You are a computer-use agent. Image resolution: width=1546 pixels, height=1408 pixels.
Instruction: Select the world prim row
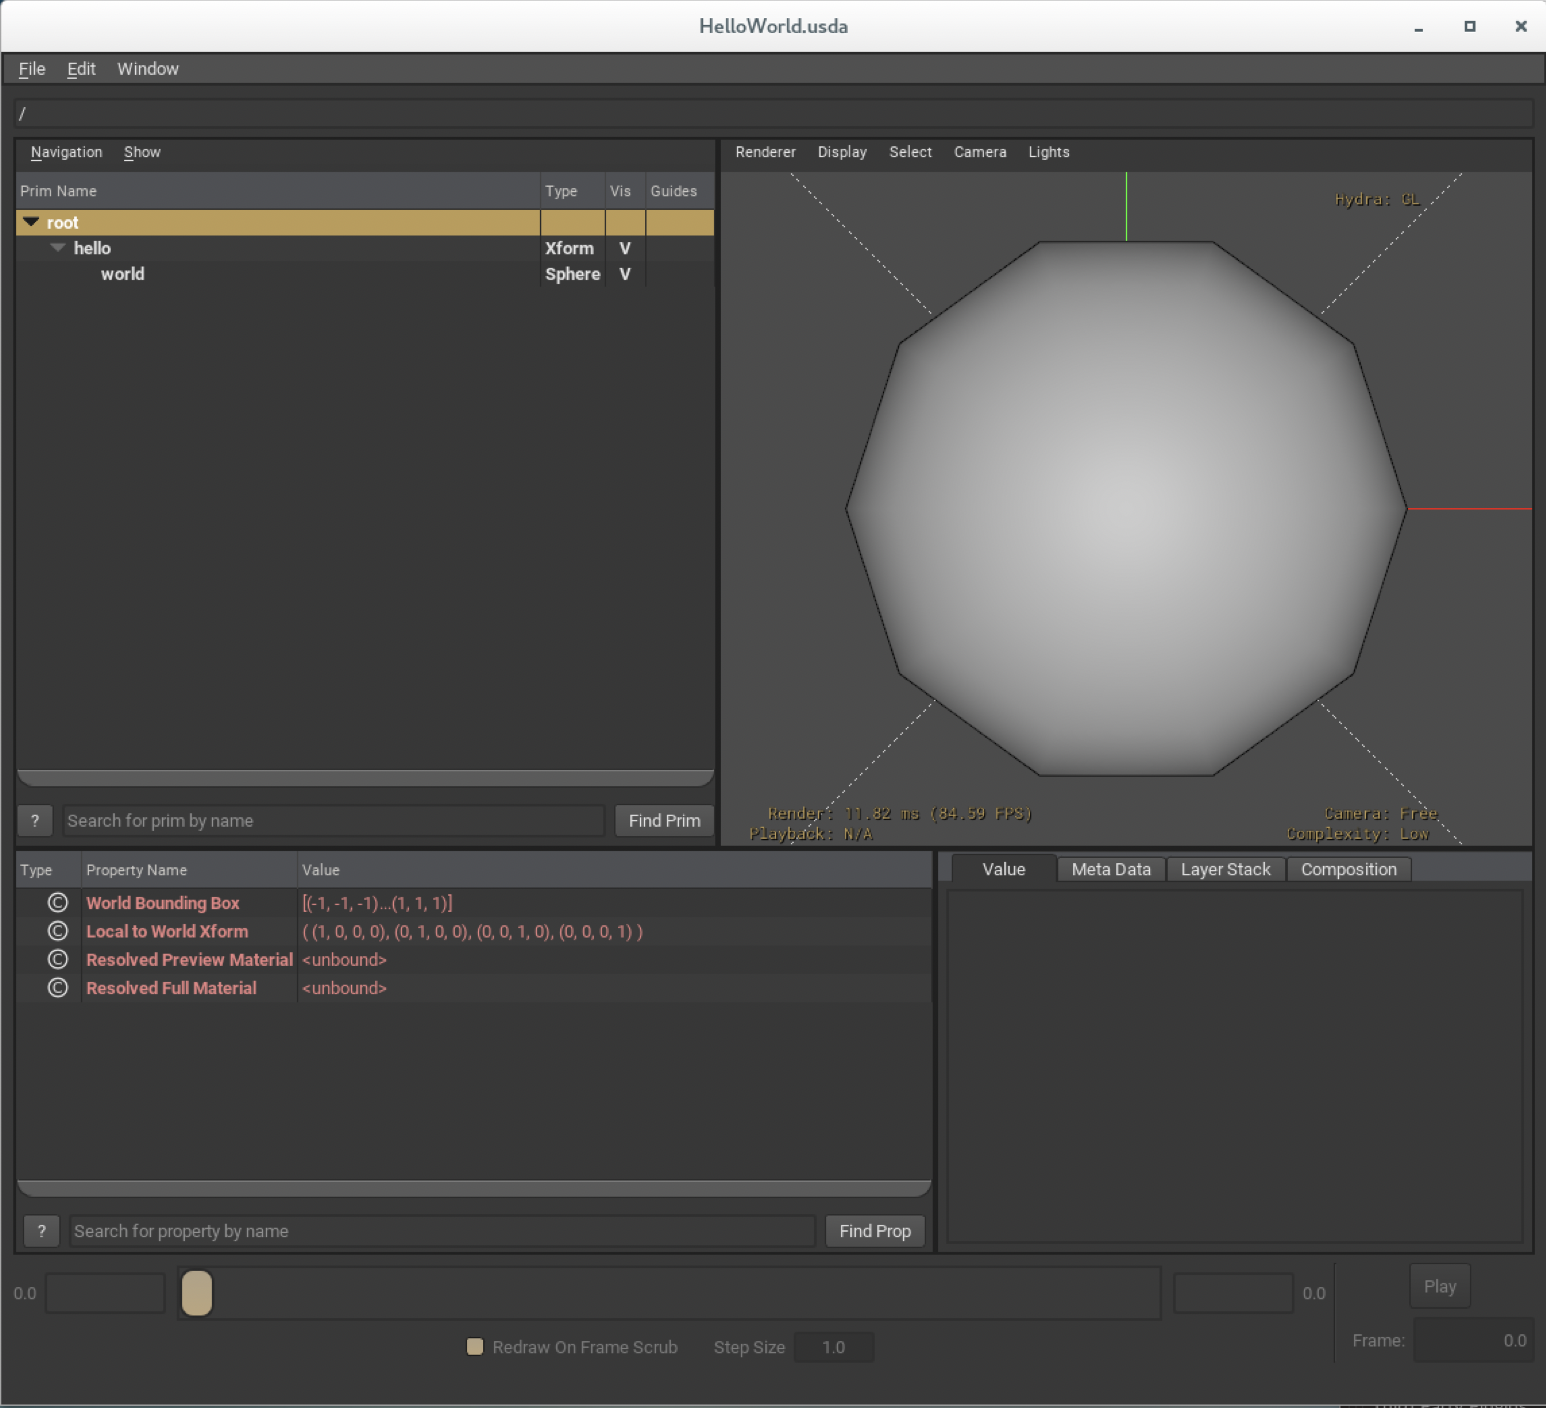365,274
